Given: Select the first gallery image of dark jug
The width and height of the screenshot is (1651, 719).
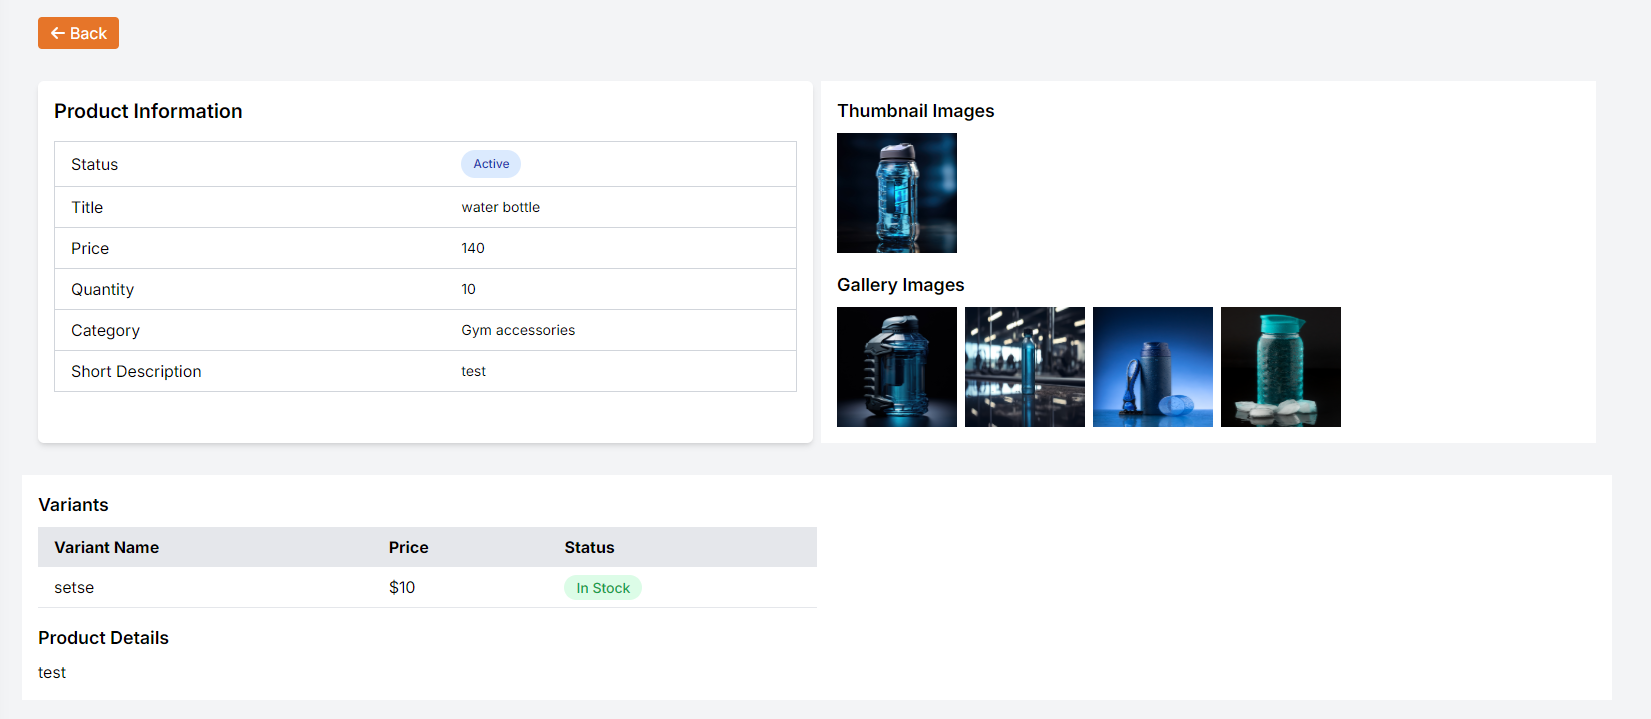Looking at the screenshot, I should click(896, 367).
